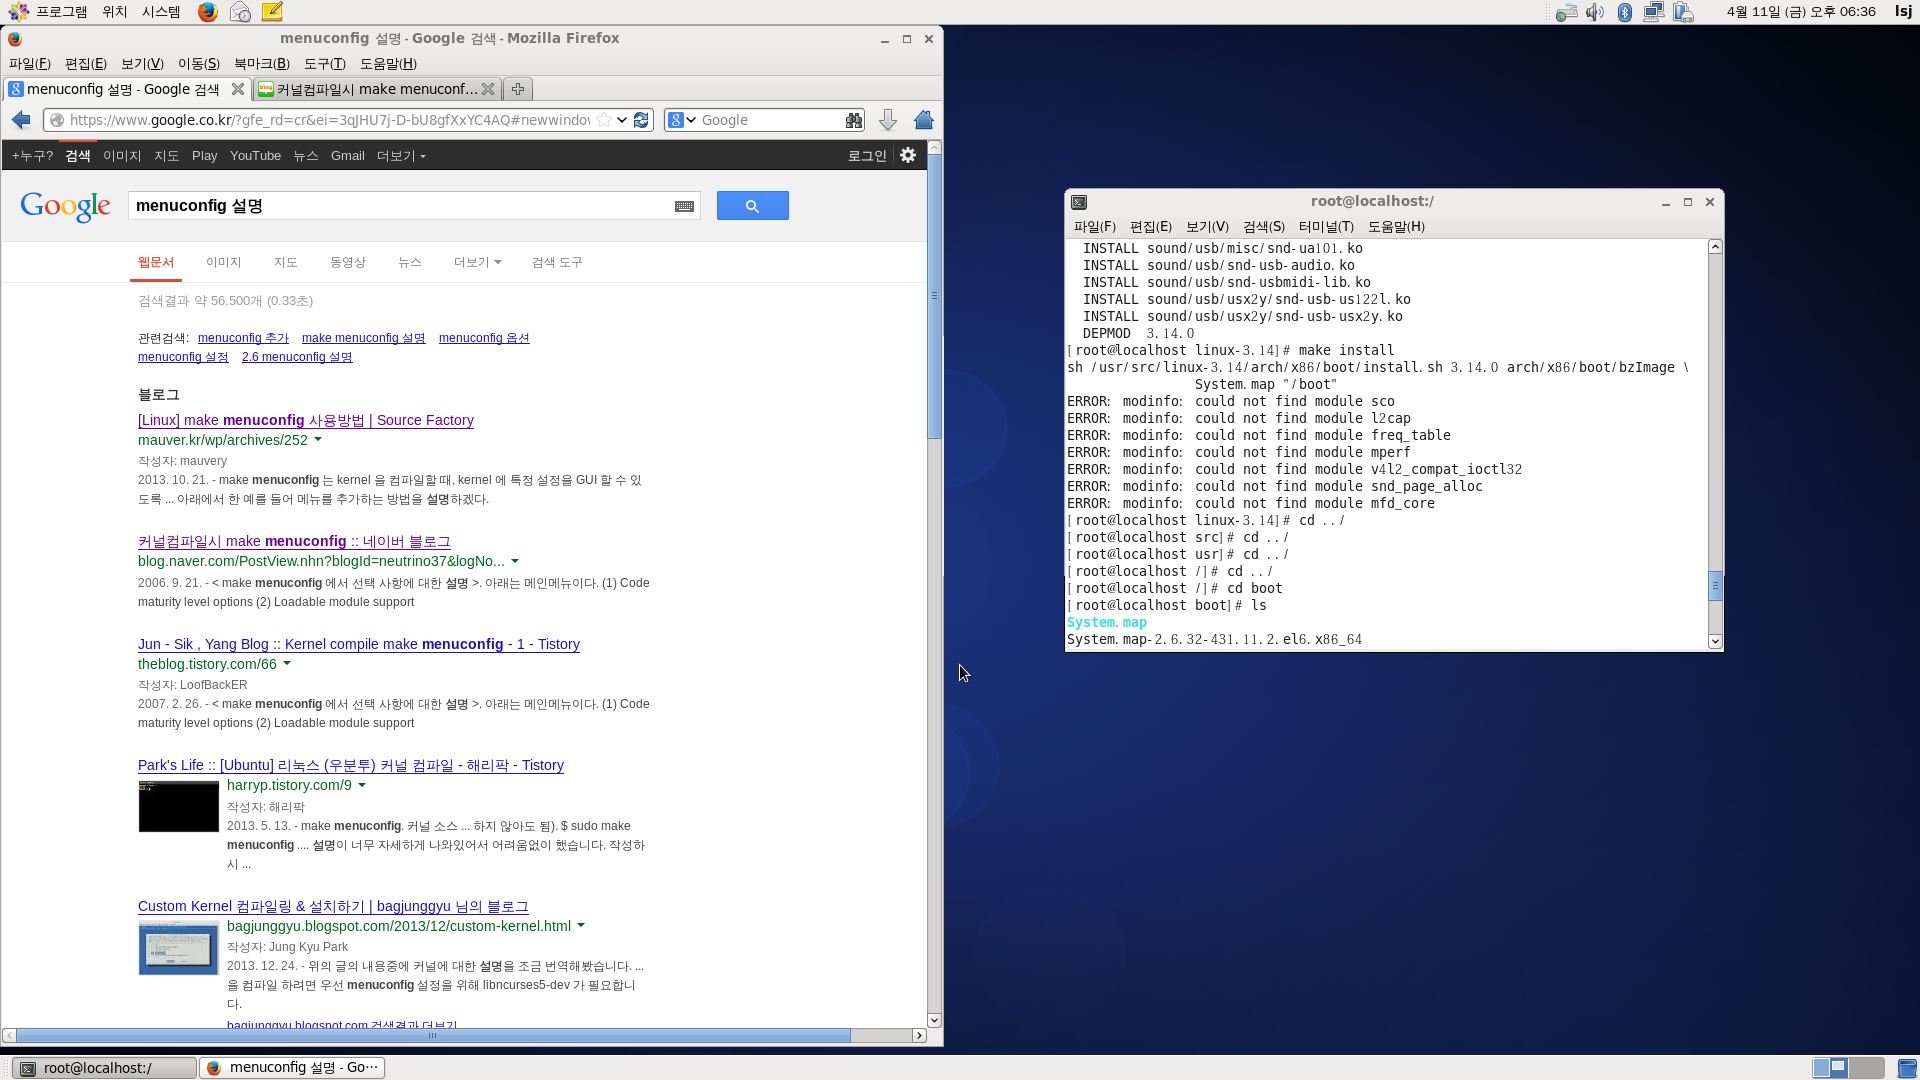The width and height of the screenshot is (1920, 1080).
Task: Expand the 더보기 dropdown in the black Google bar
Action: [x=401, y=156]
